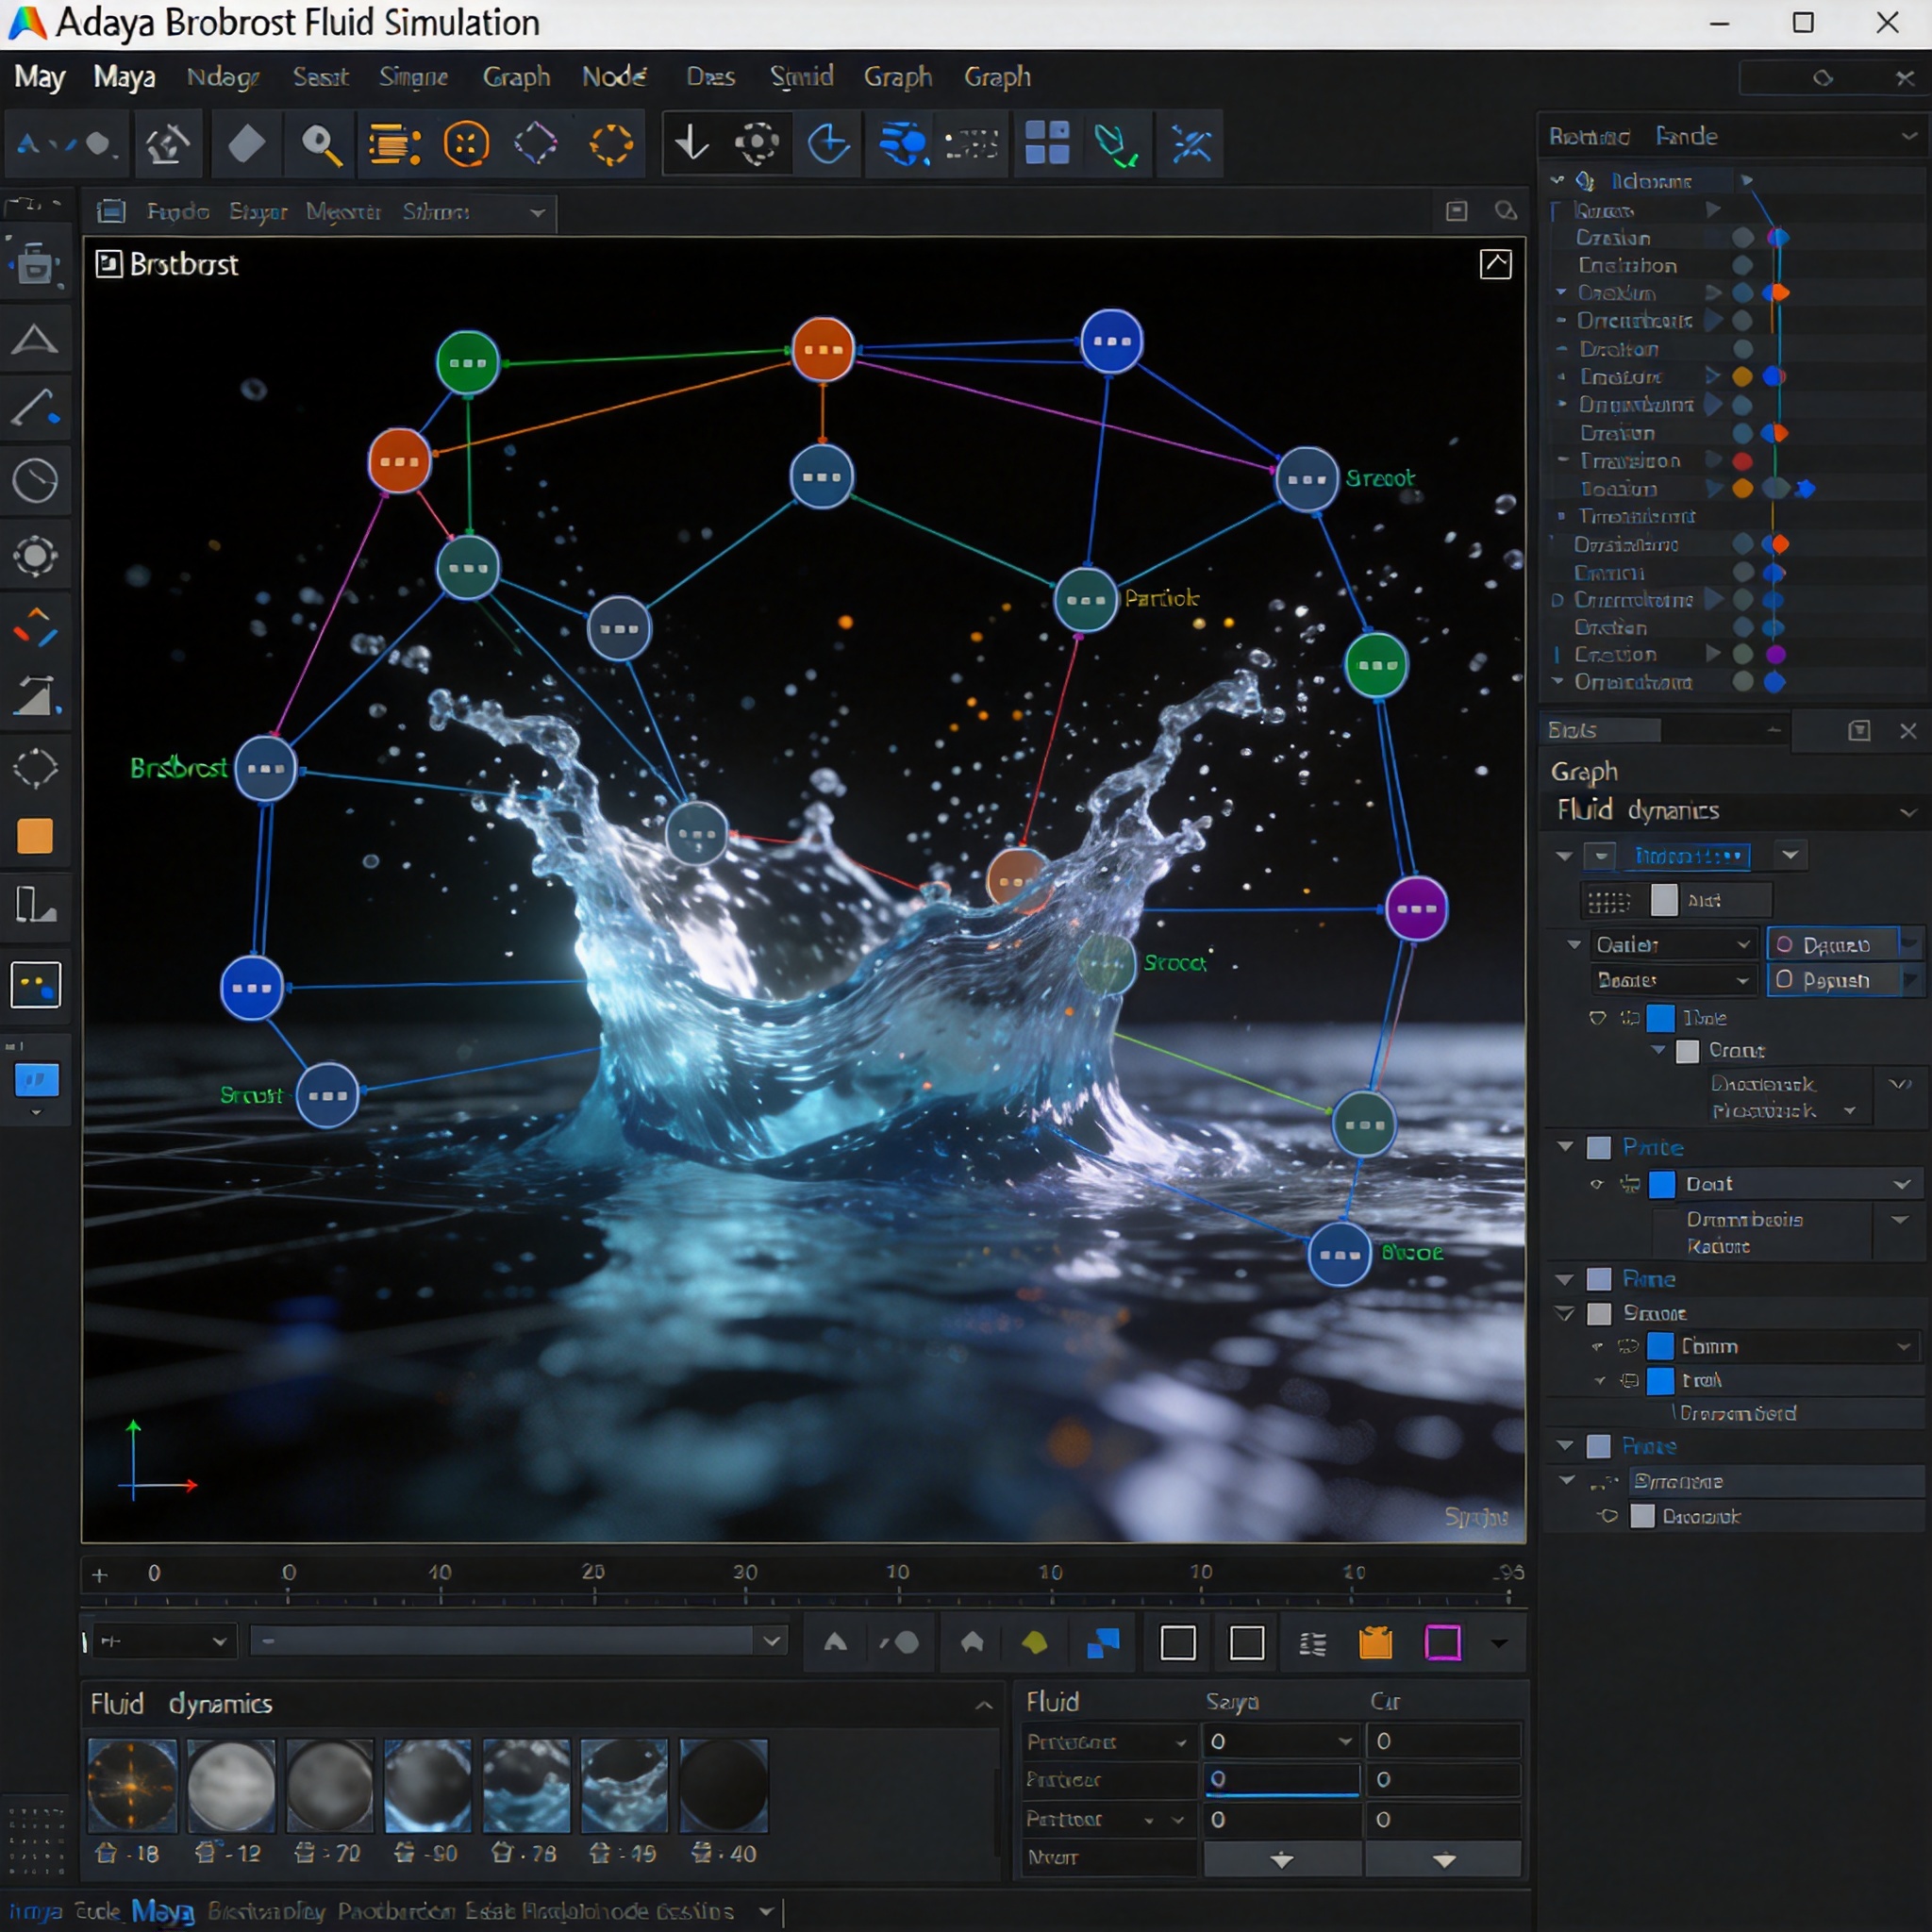Click the blue four-square grid toolbar icon
Viewport: 1932px width, 1932px height.
point(1047,143)
